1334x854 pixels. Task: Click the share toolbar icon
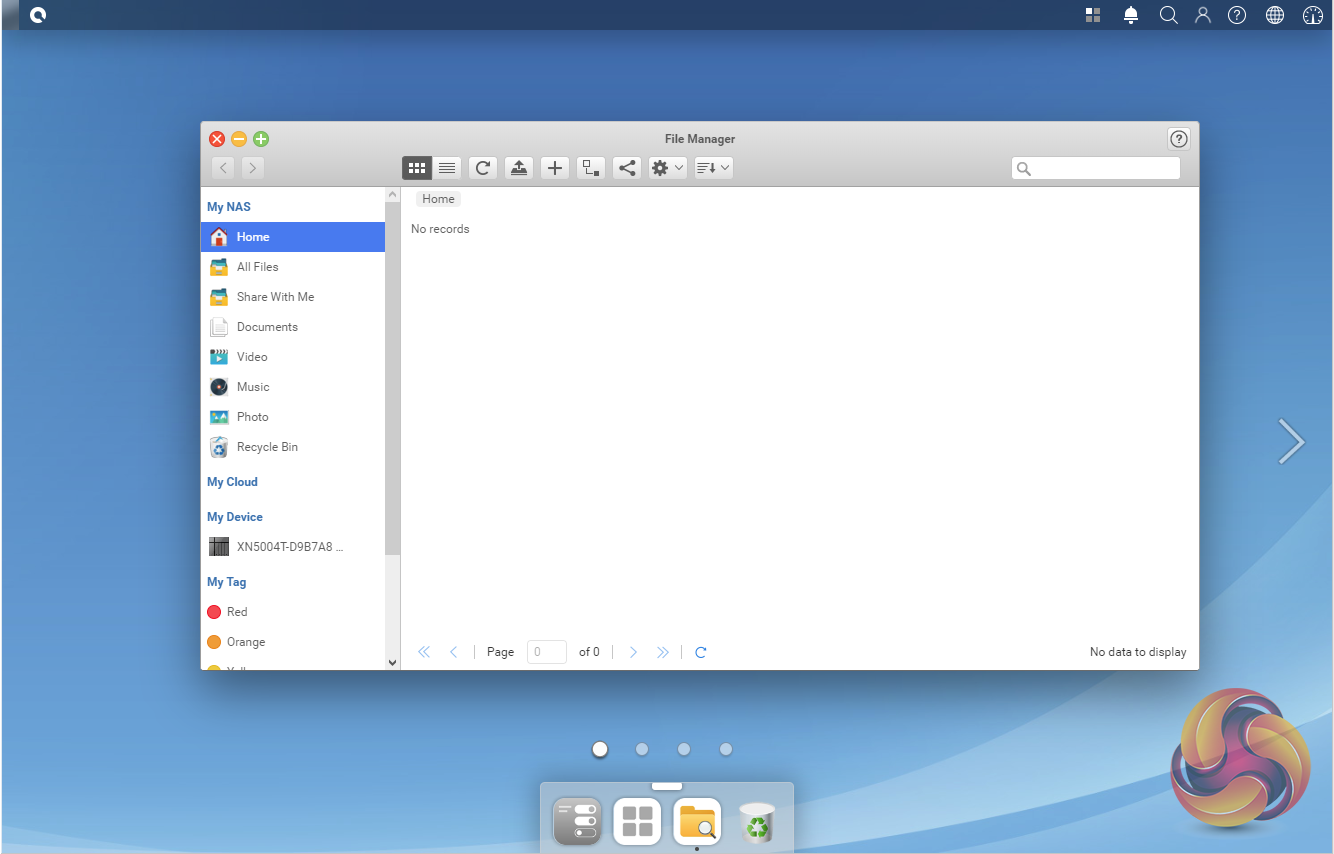click(x=627, y=168)
